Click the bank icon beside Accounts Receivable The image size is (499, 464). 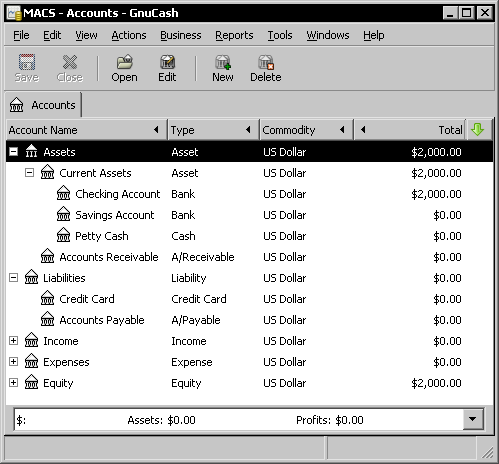coord(47,257)
